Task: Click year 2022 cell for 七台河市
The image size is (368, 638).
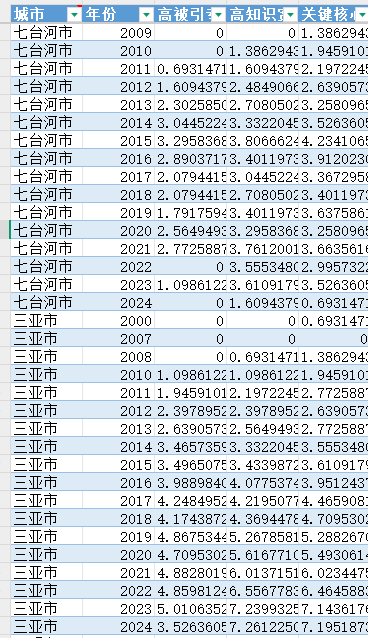Action: point(118,265)
